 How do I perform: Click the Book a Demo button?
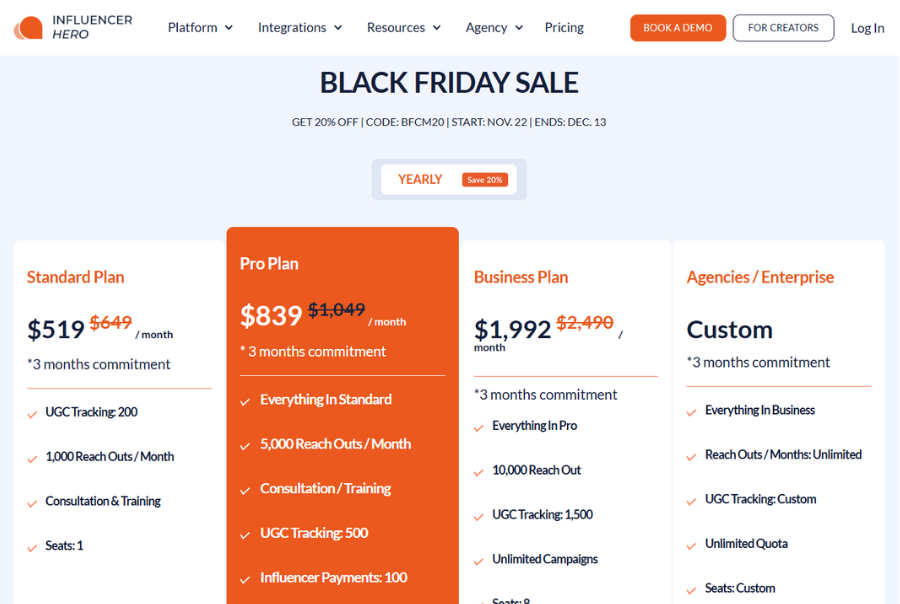click(x=678, y=28)
